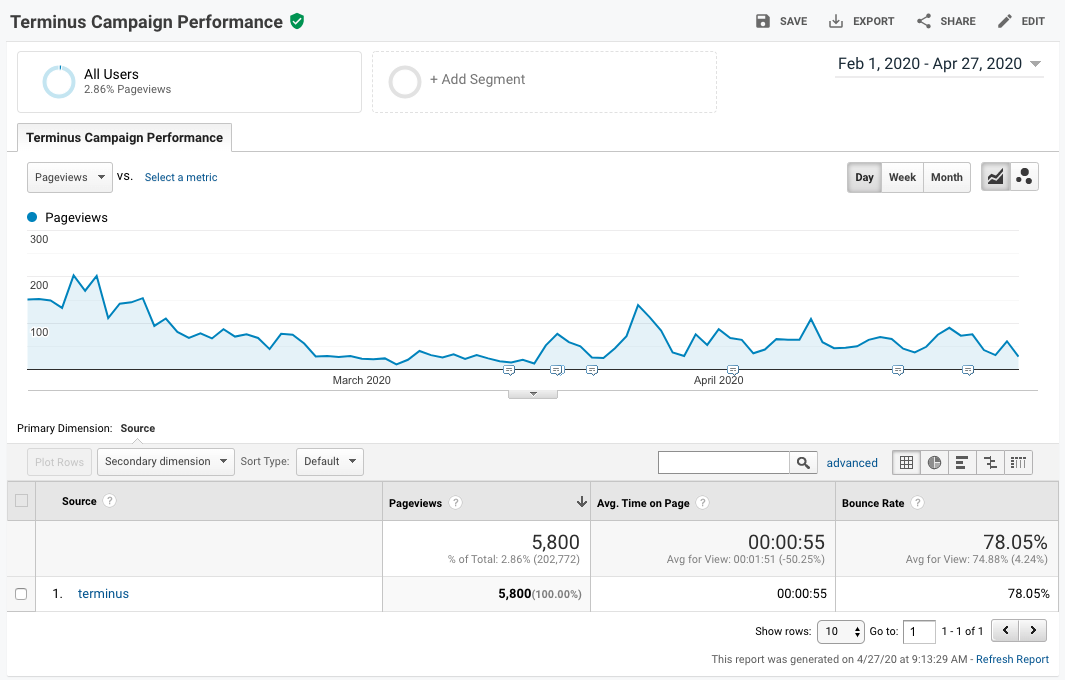Click the Export download icon

coord(835,22)
